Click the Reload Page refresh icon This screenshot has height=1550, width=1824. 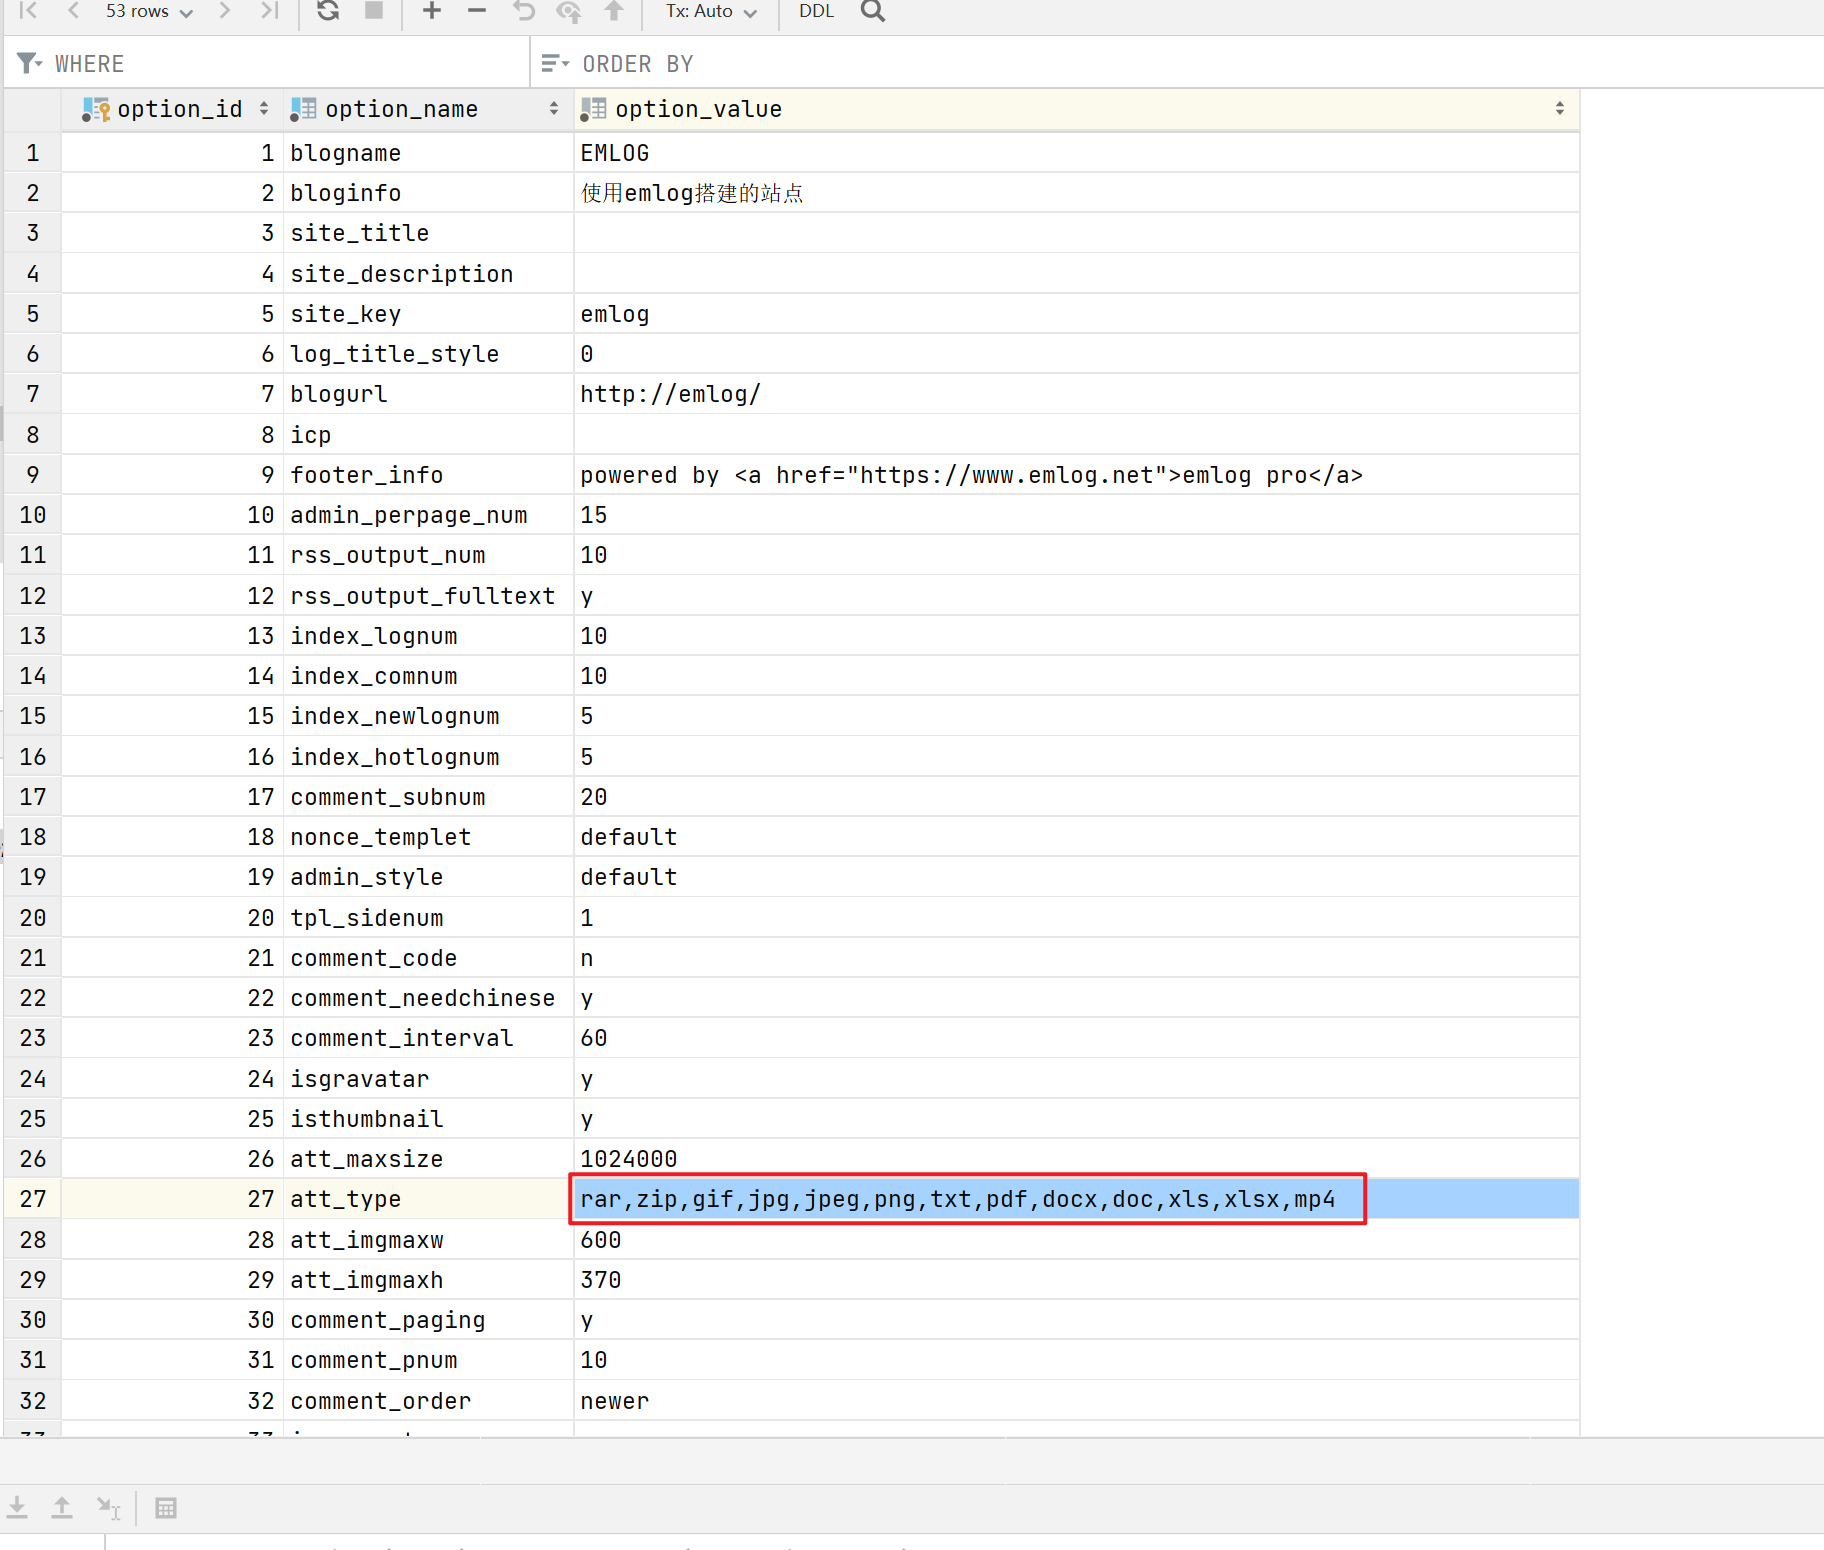tap(328, 11)
